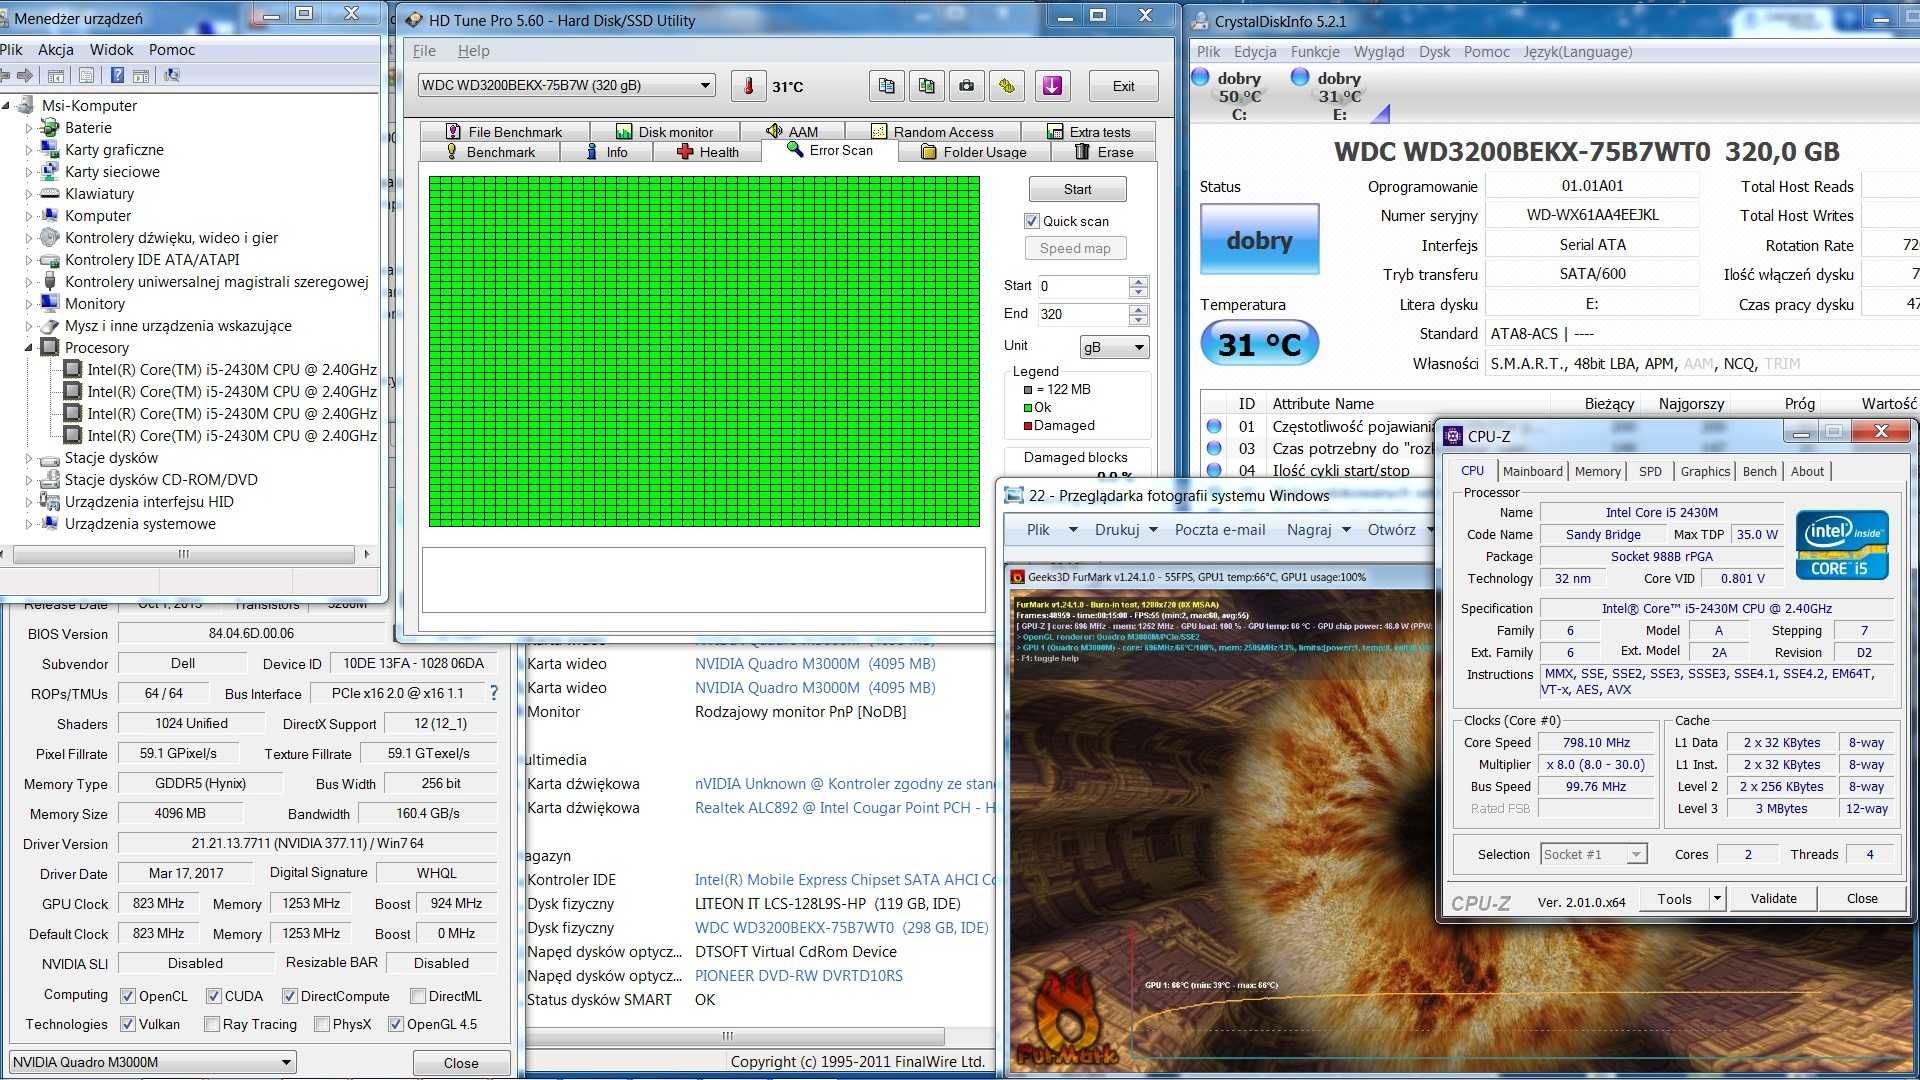Open the Funkcje menu in CrystalDiskInfo
1920x1080 pixels.
pyautogui.click(x=1315, y=52)
